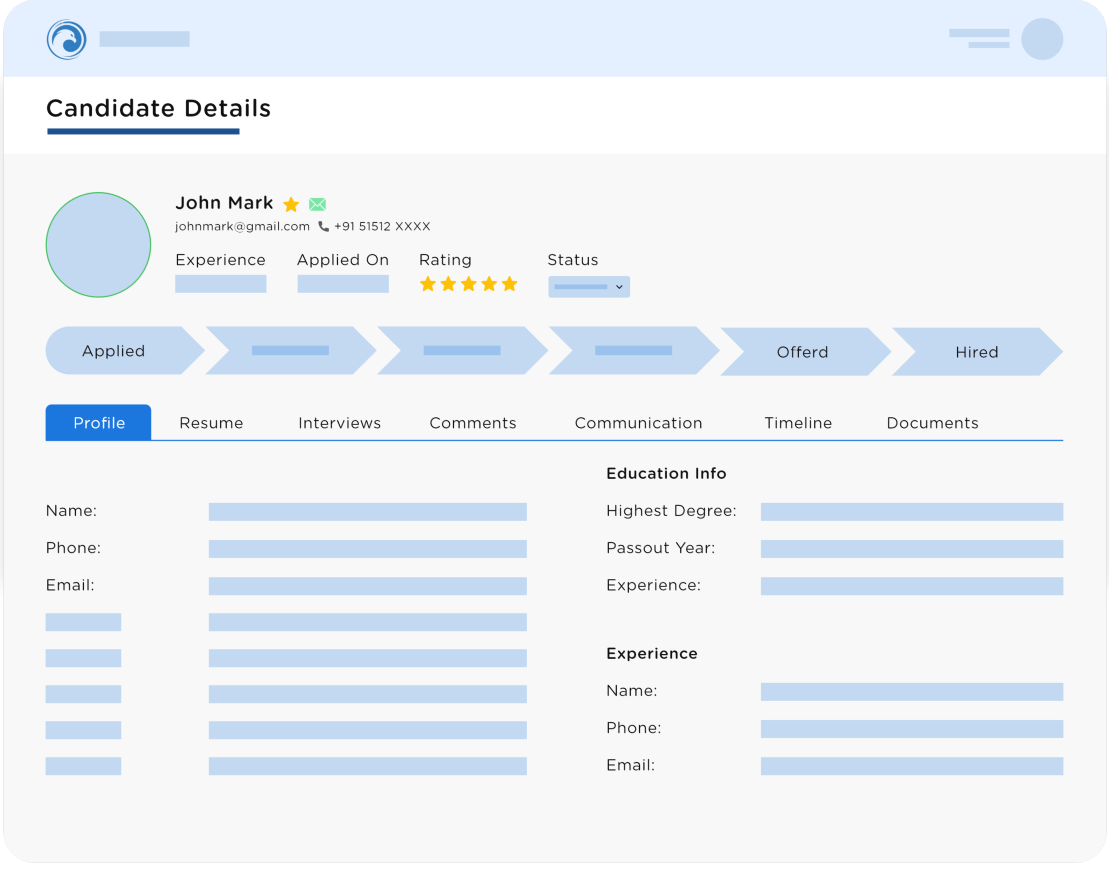Click the bird logo icon in header
The height and width of the screenshot is (882, 1109).
(67, 40)
